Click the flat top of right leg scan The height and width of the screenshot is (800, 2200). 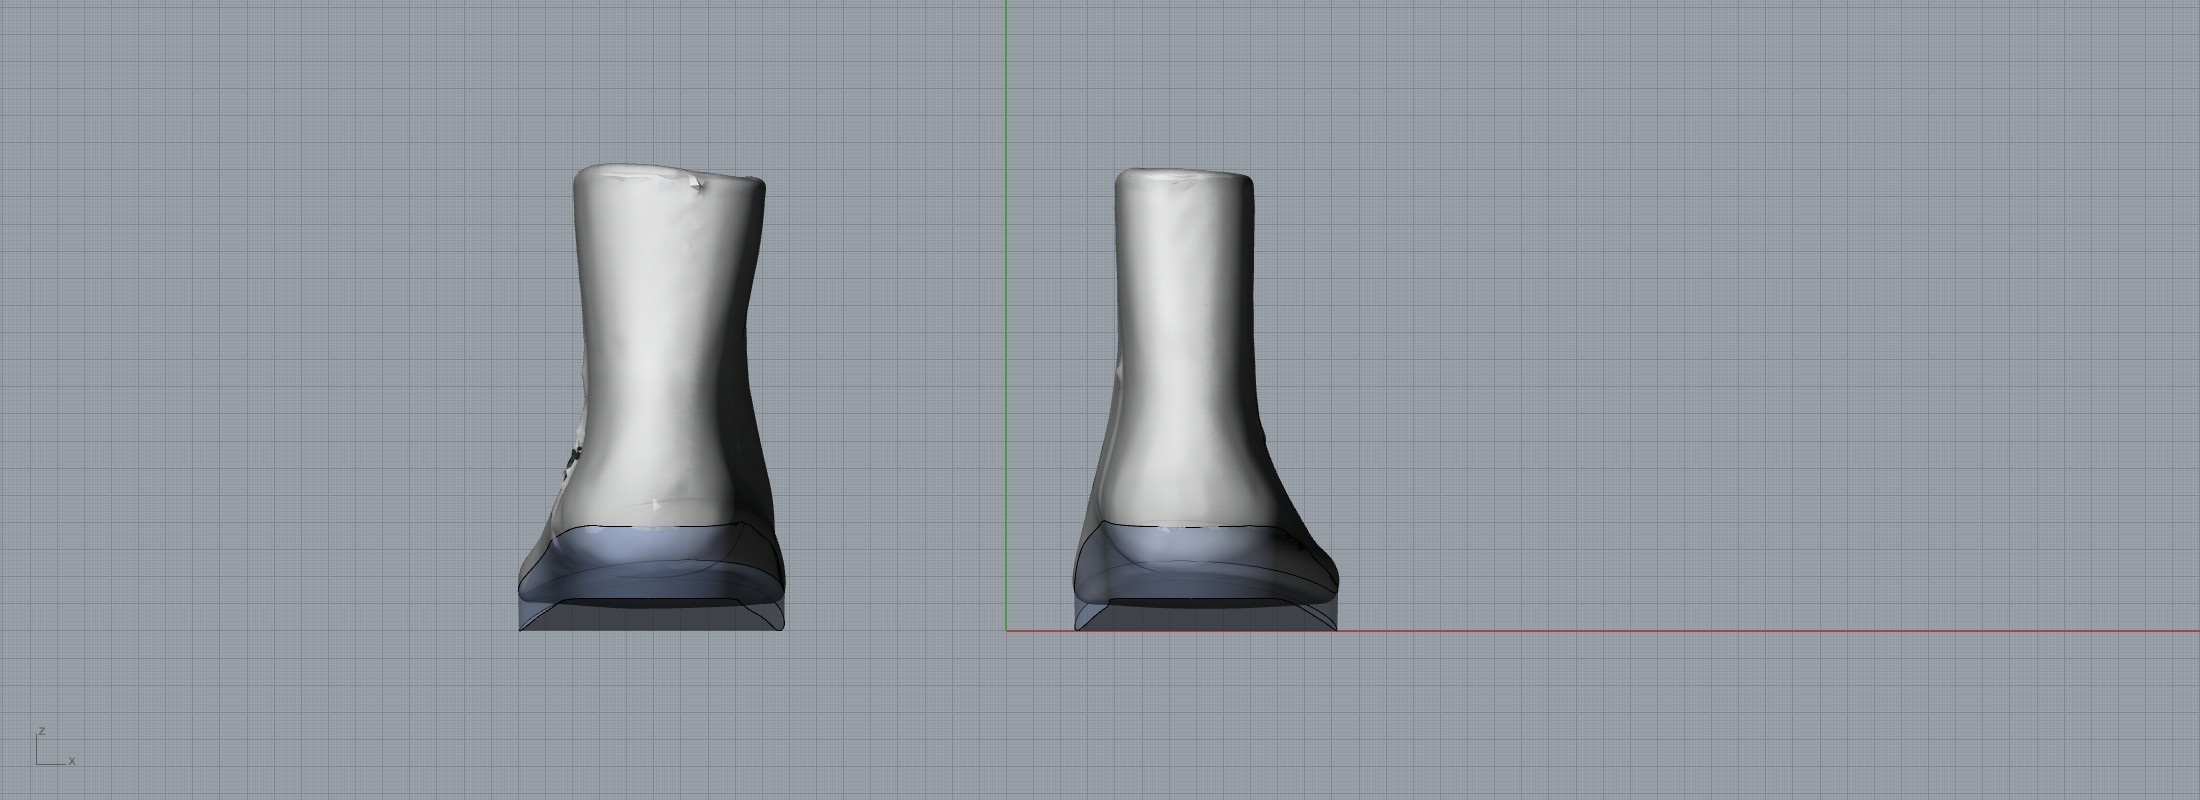[x=1183, y=177]
